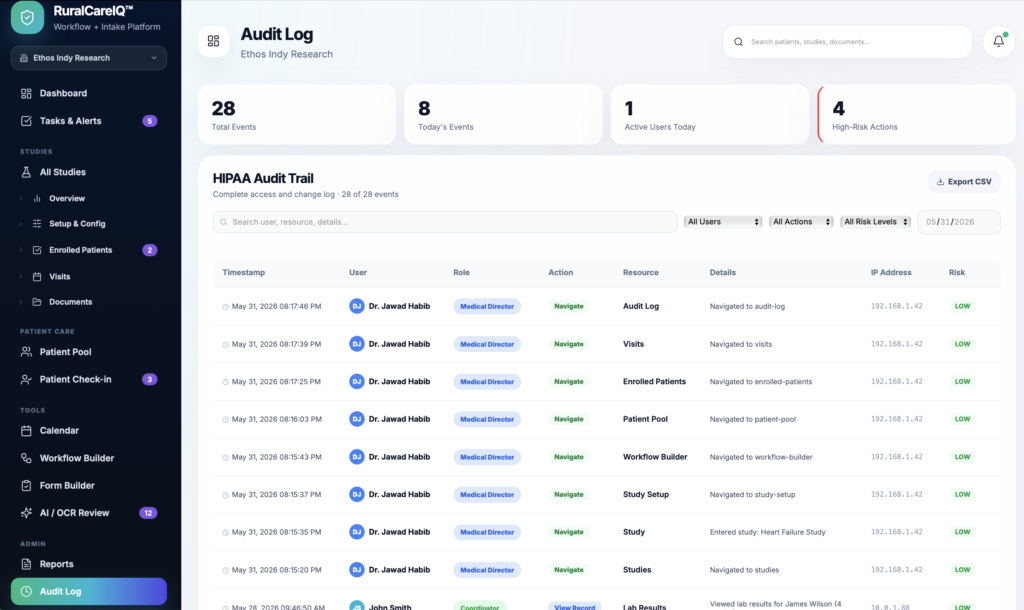The image size is (1024, 610).
Task: Click the Visits calendar icon
Action: point(37,277)
